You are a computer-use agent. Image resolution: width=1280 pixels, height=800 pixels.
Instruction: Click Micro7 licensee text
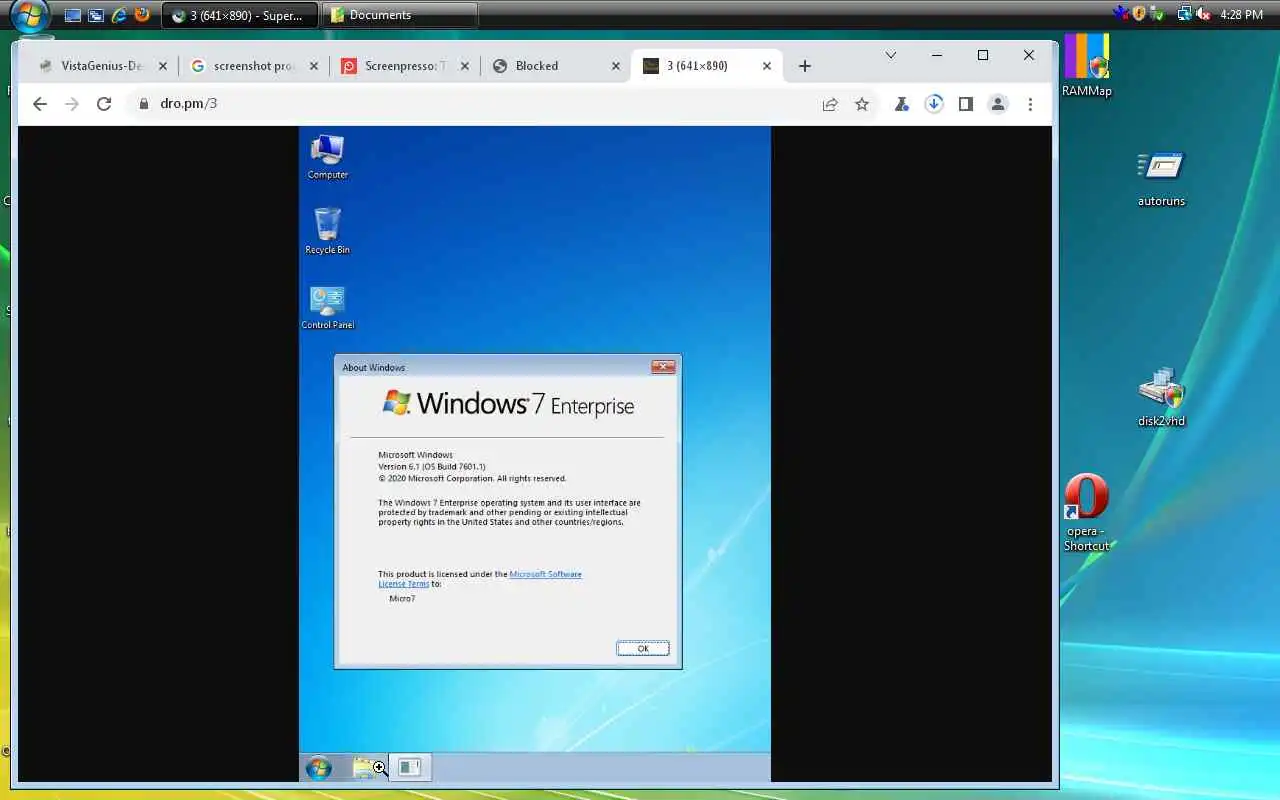tap(402, 598)
